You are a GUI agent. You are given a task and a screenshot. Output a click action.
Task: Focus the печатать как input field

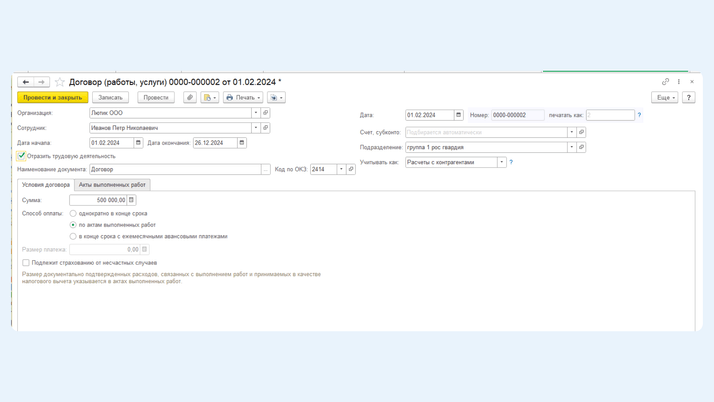[610, 115]
